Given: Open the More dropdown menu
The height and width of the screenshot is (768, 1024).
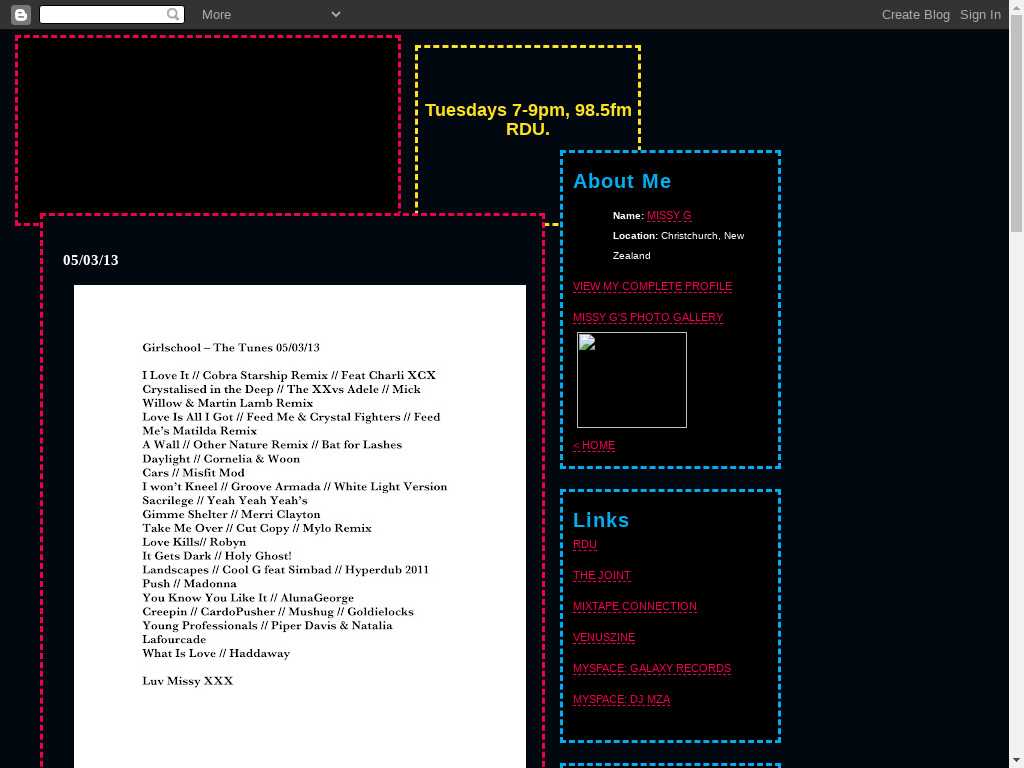Looking at the screenshot, I should pyautogui.click(x=270, y=14).
